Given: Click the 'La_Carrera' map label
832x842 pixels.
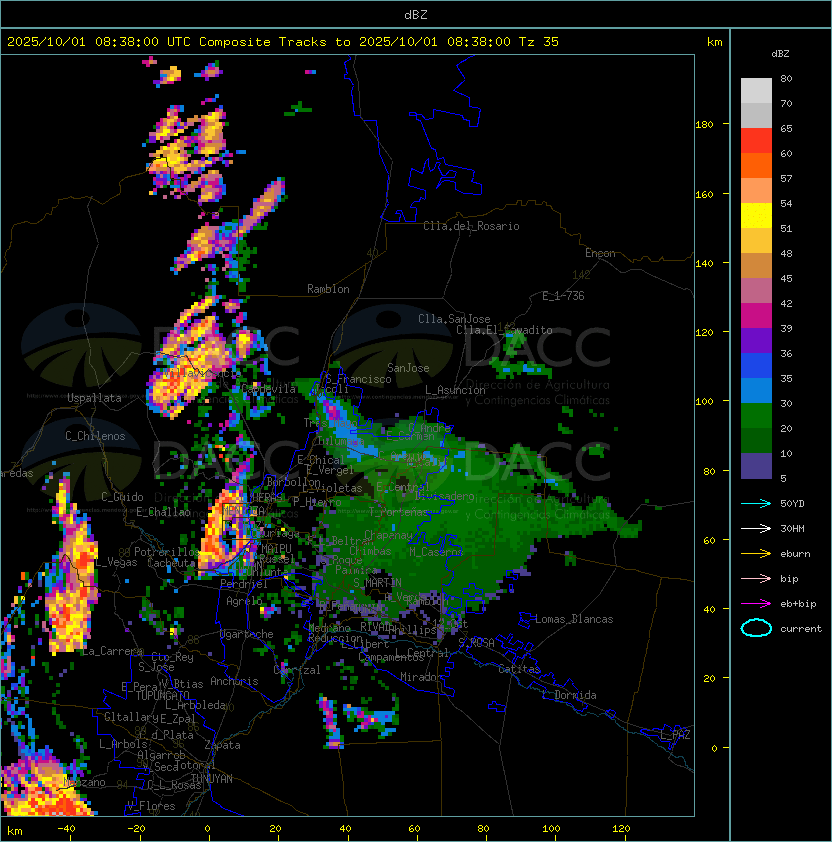Looking at the screenshot, I should click(x=112, y=651).
